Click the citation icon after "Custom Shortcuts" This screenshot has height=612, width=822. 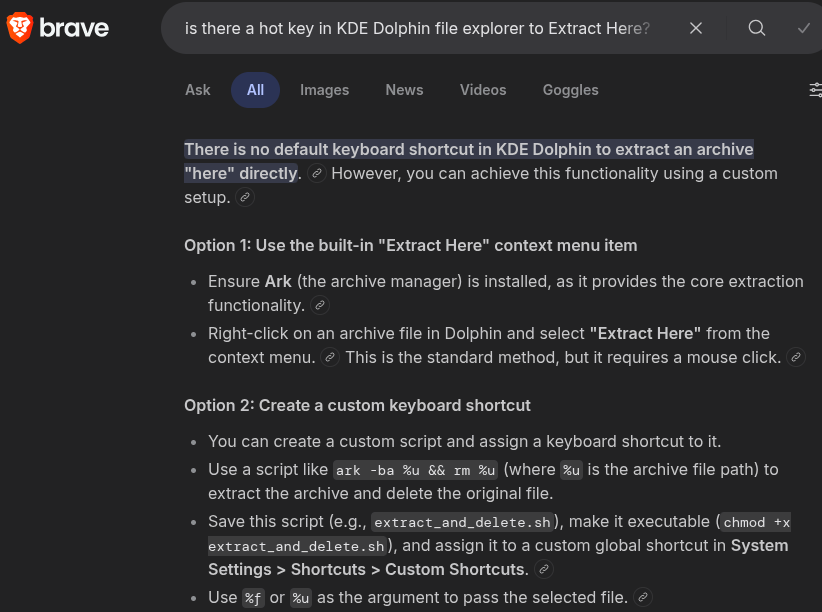pyautogui.click(x=543, y=569)
